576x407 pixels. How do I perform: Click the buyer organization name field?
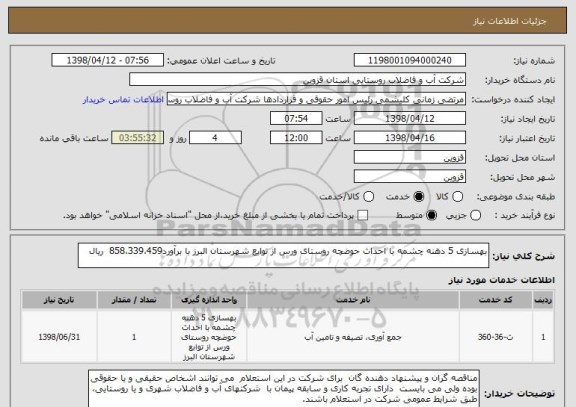tap(298, 79)
